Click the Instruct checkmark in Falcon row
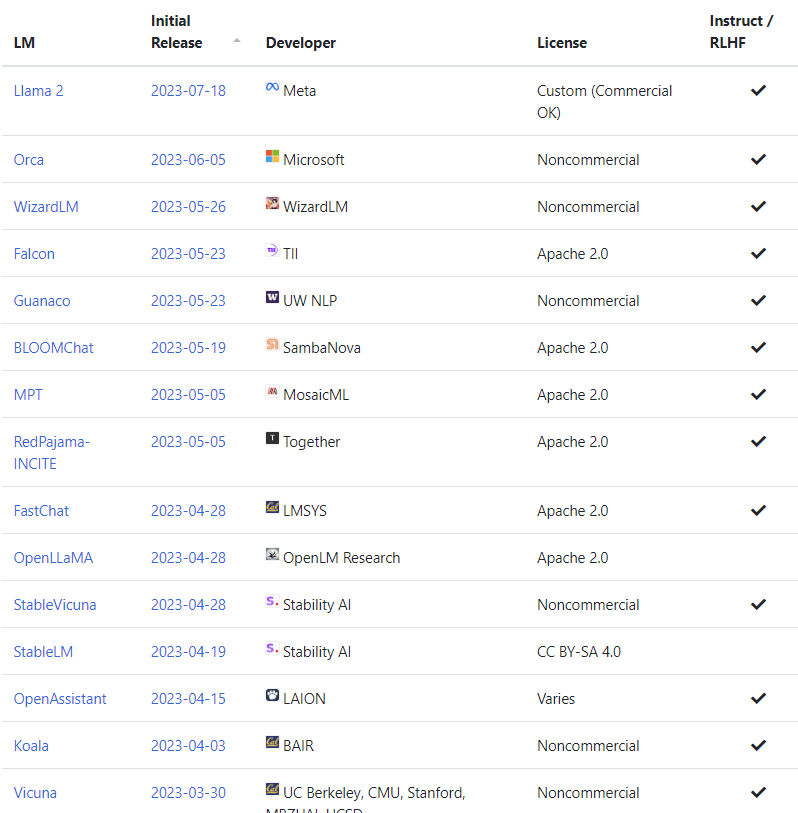Screen dimensions: 798x813 [758, 254]
